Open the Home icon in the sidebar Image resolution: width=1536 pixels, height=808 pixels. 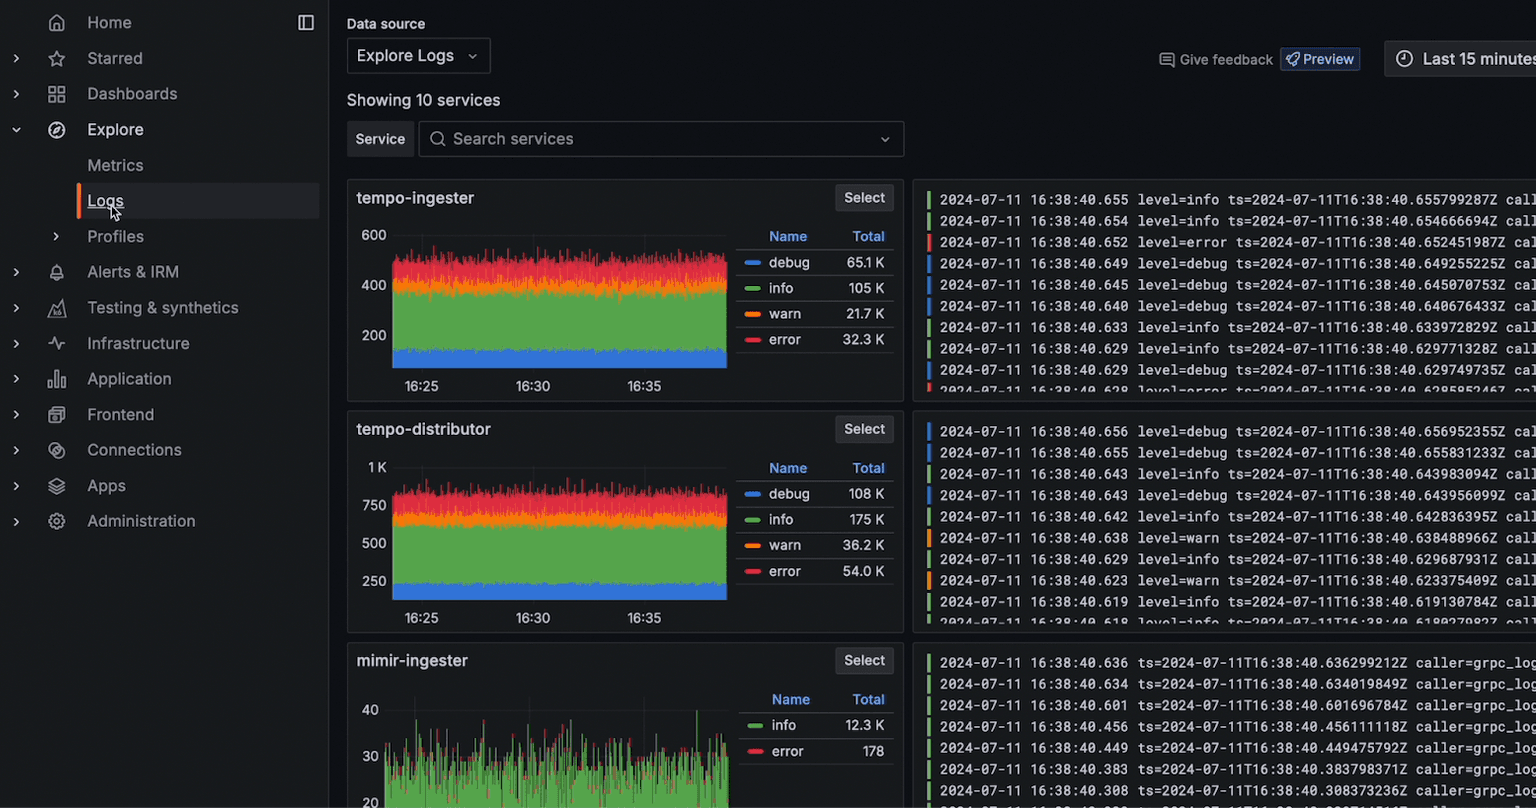tap(56, 22)
